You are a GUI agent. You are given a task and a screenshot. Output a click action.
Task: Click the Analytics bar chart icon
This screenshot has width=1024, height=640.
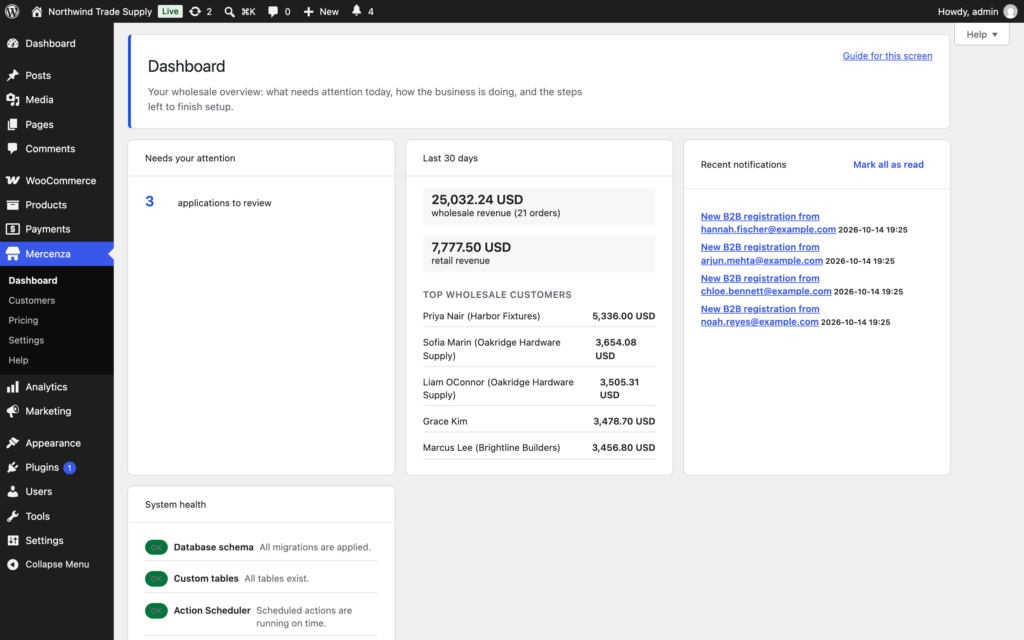pos(12,387)
